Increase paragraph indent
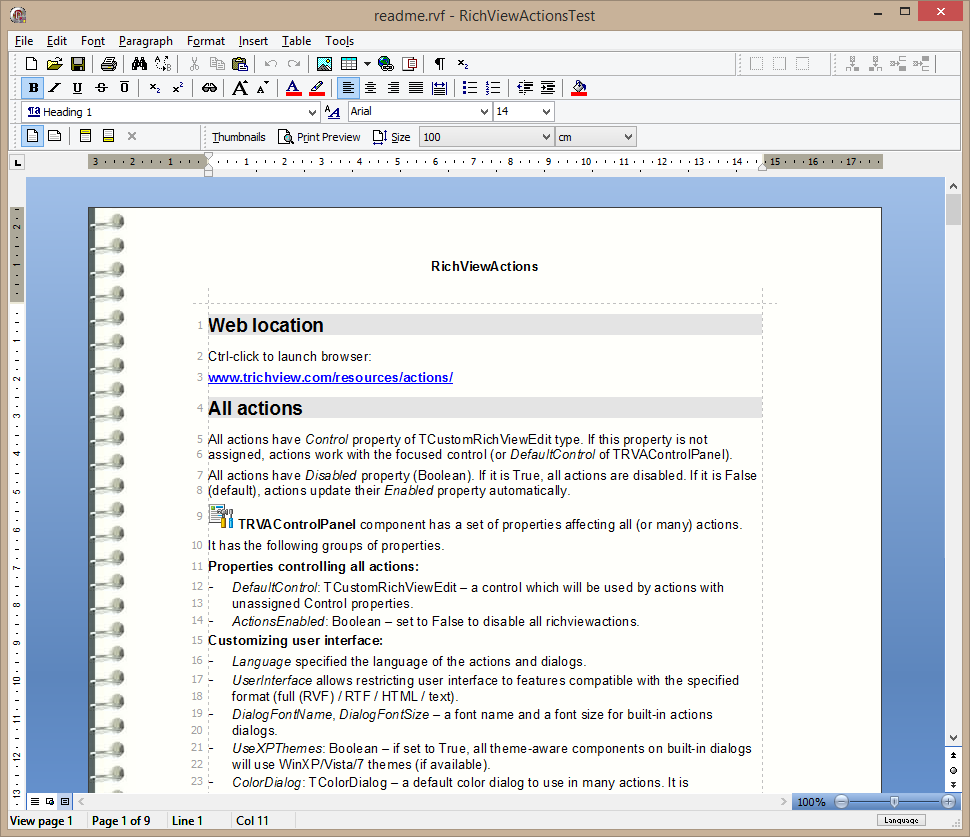 point(547,88)
